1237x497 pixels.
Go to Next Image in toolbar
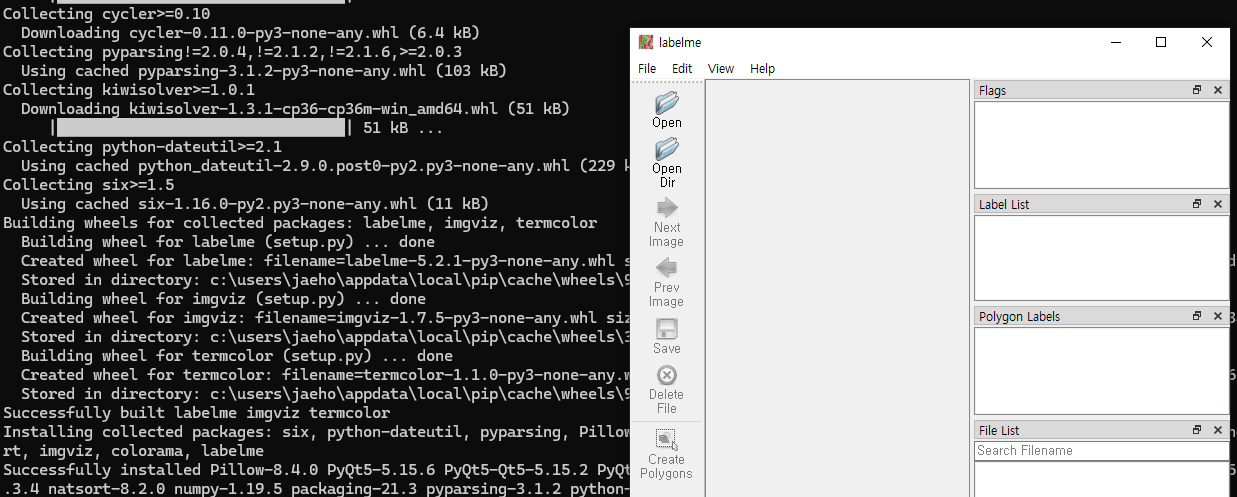point(667,222)
